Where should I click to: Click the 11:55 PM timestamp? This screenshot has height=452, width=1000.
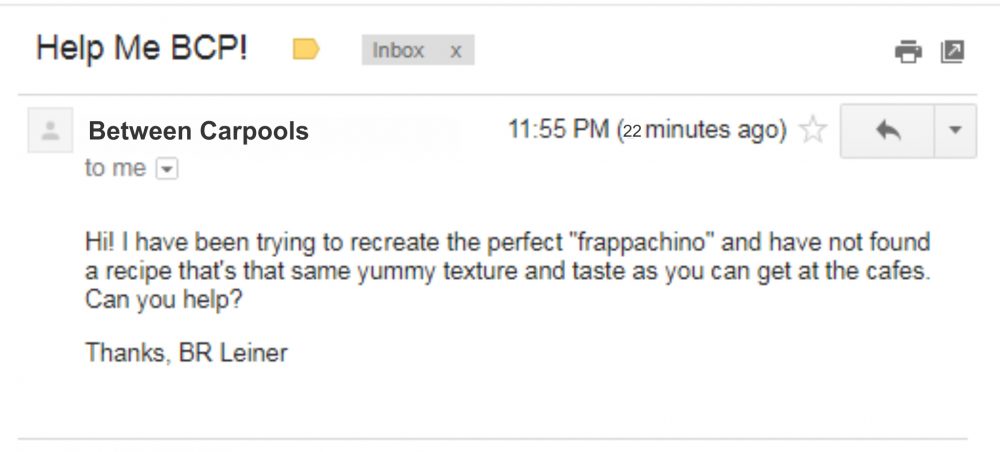(558, 129)
